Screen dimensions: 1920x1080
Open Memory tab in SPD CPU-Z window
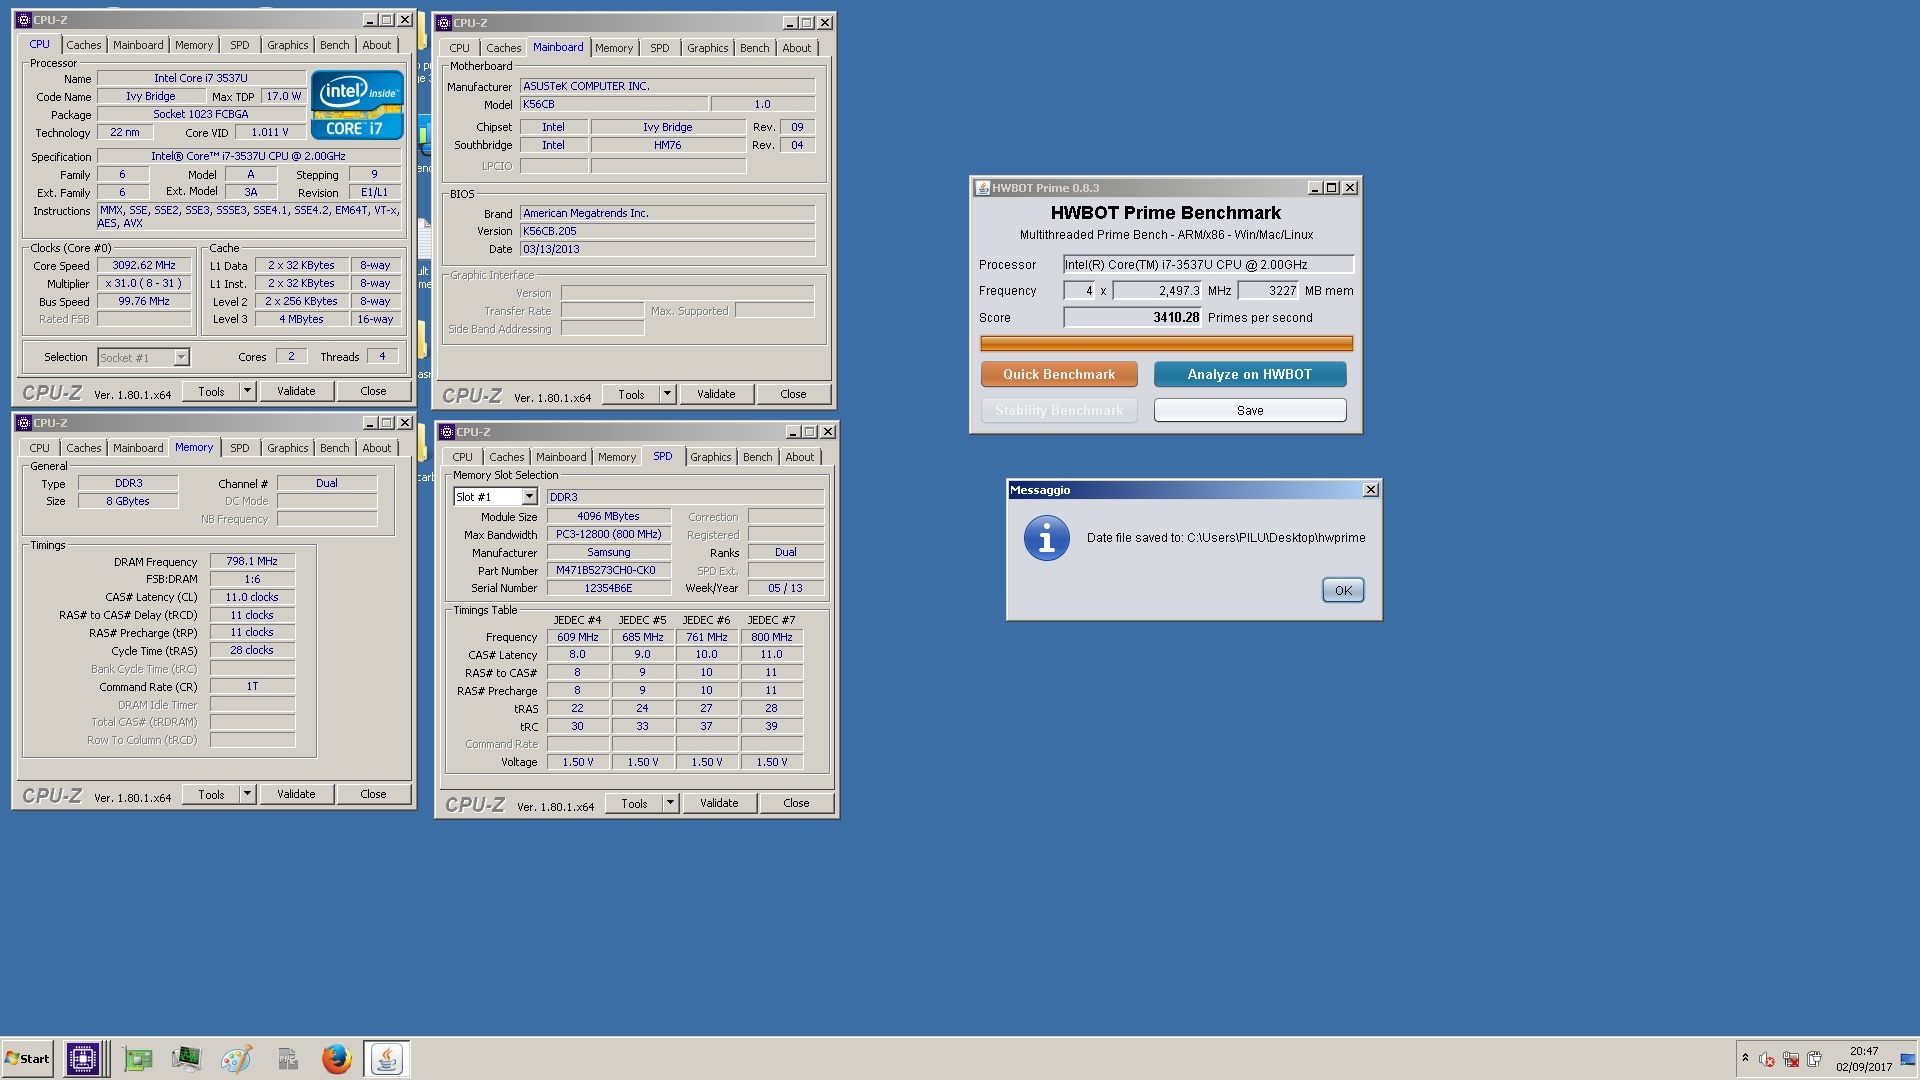tap(616, 457)
